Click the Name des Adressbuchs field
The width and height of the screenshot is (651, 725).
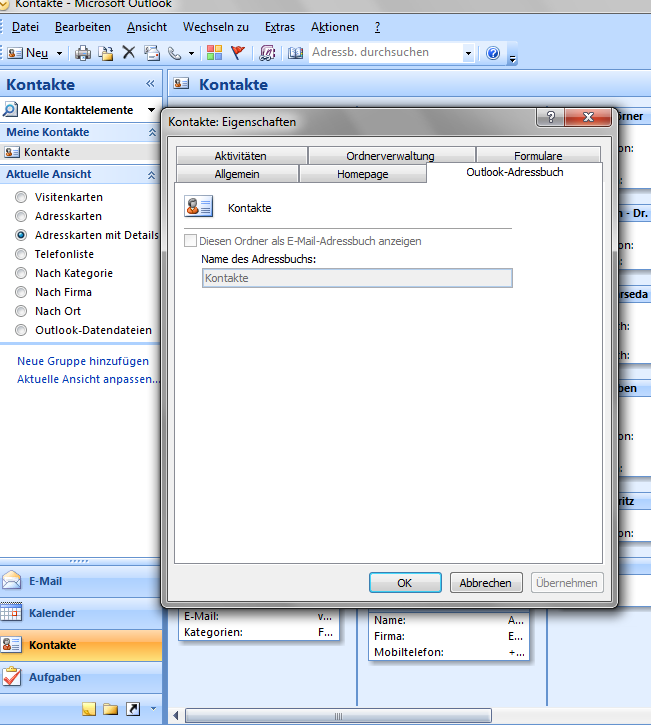tap(357, 278)
